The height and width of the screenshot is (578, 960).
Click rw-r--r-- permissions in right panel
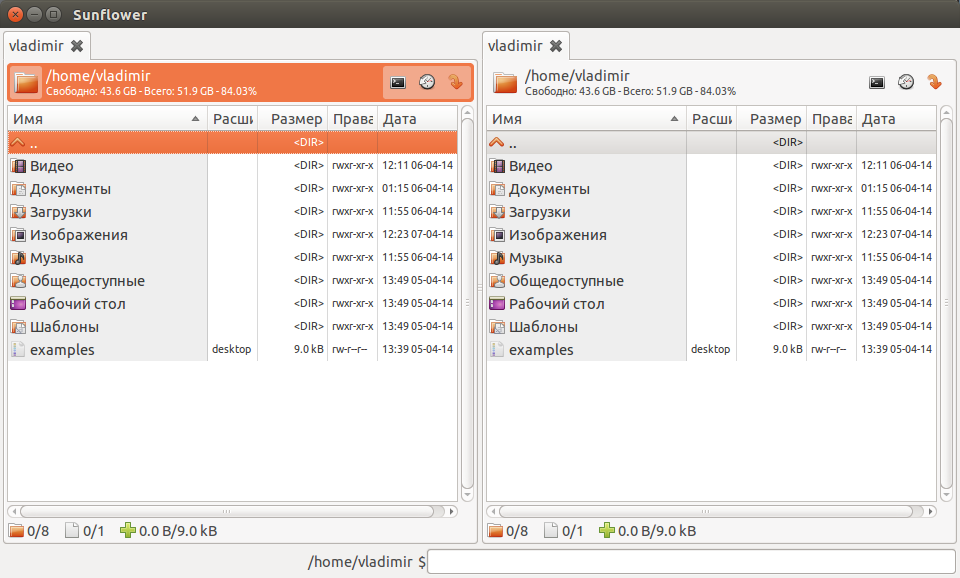828,350
